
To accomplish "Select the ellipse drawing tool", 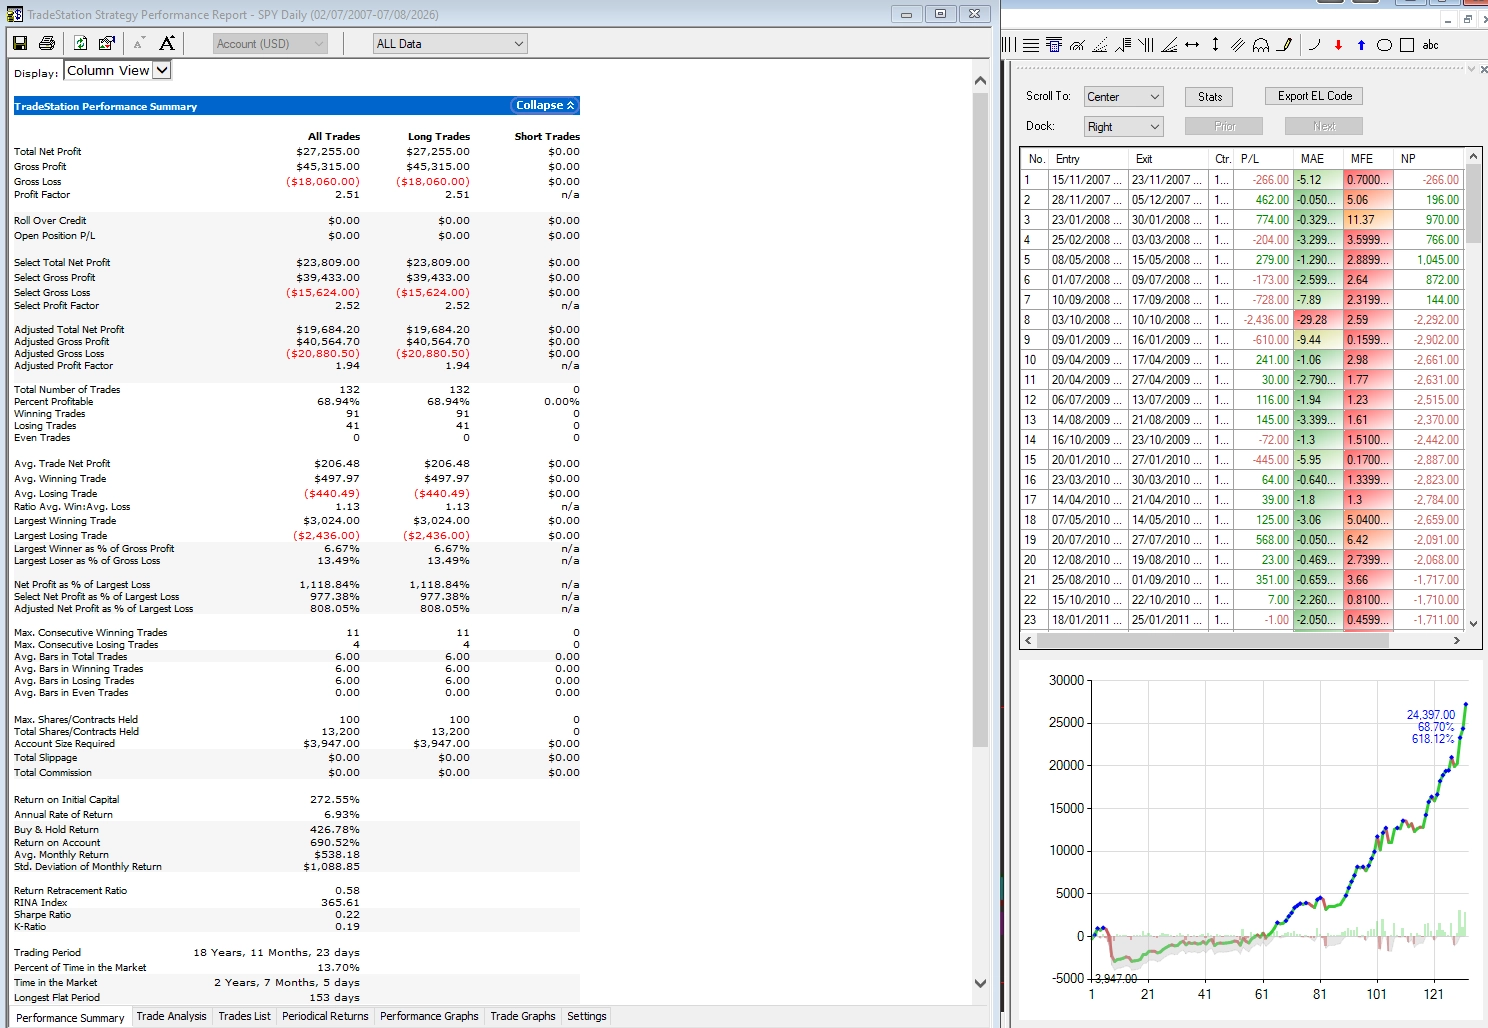I will pos(1384,45).
